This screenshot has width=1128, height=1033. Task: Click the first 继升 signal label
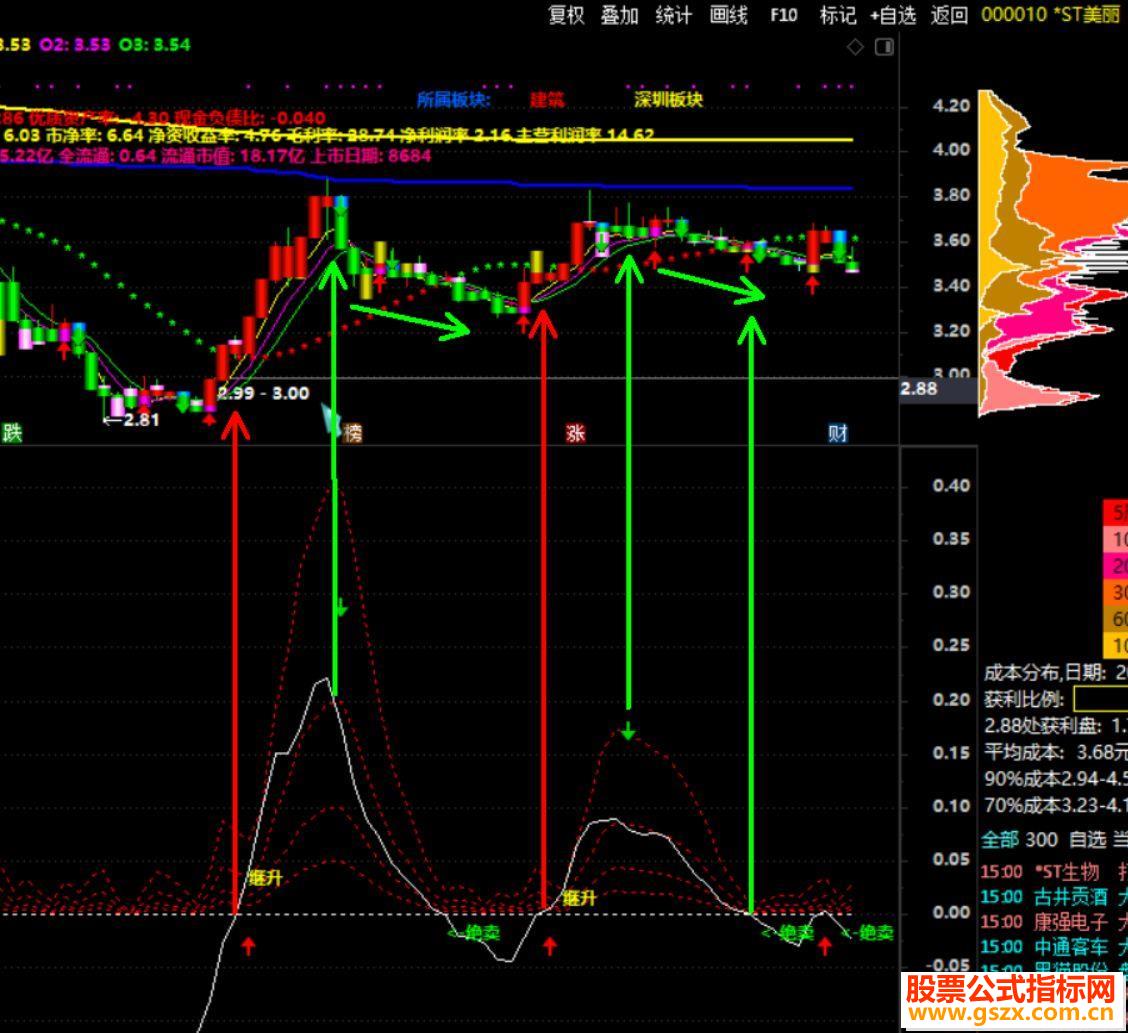(265, 877)
